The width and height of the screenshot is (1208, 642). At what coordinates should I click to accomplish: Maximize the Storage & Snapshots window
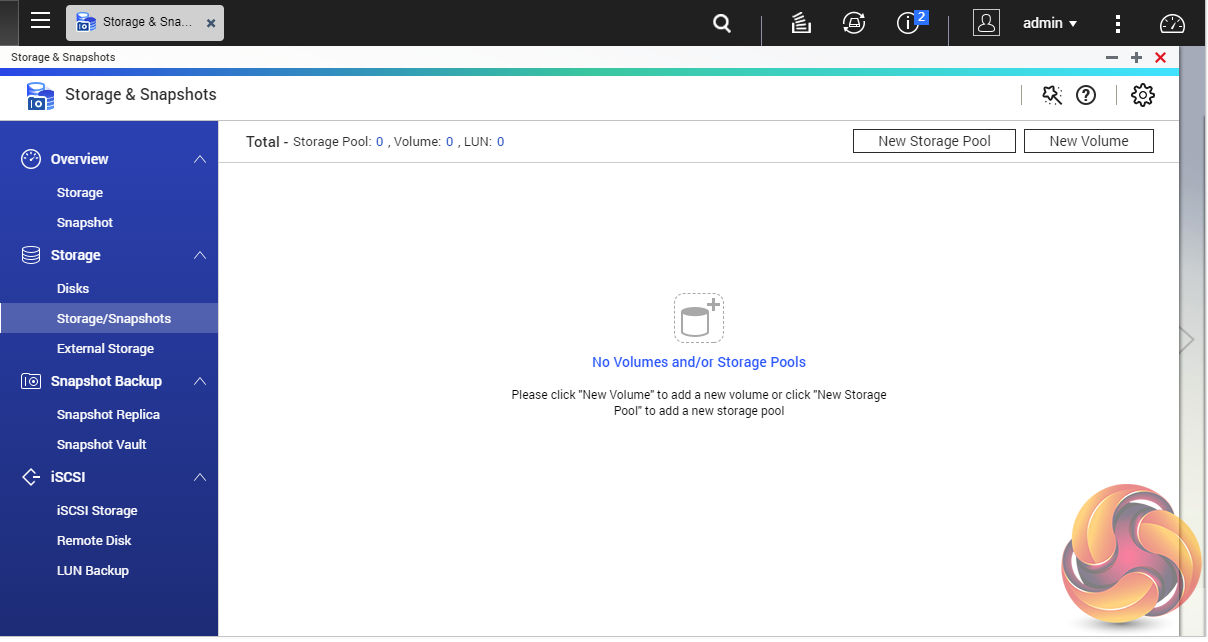coord(1136,58)
